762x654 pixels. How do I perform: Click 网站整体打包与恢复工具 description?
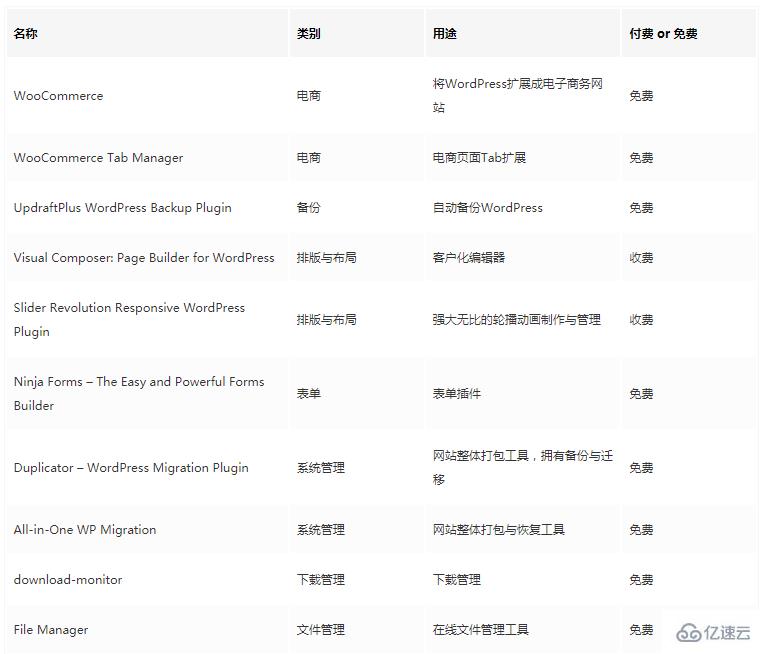(499, 530)
